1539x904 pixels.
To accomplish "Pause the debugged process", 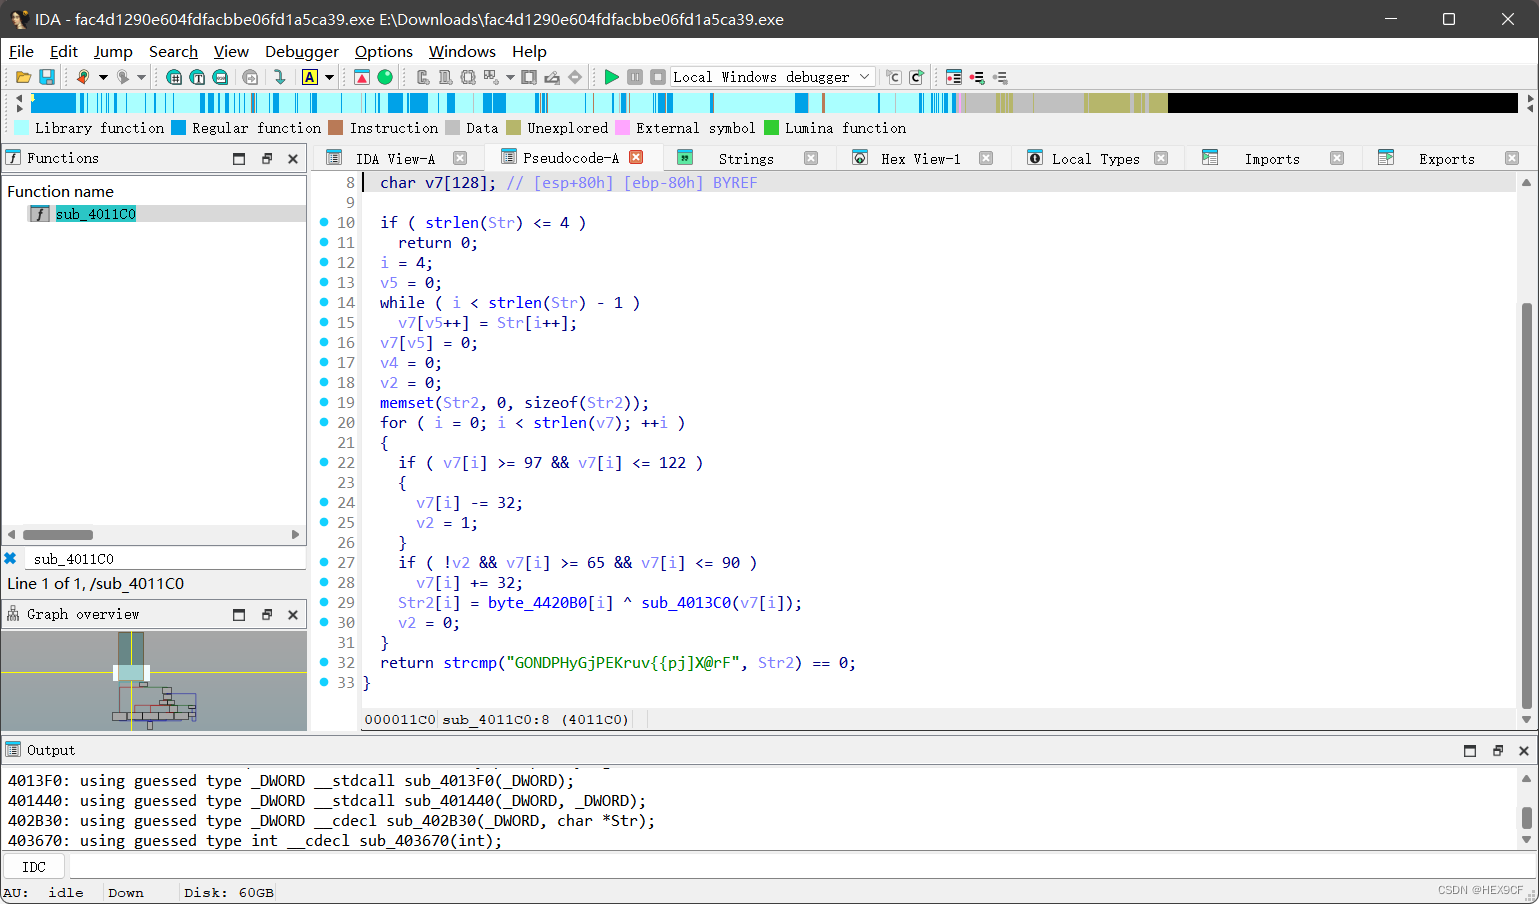I will (x=634, y=76).
